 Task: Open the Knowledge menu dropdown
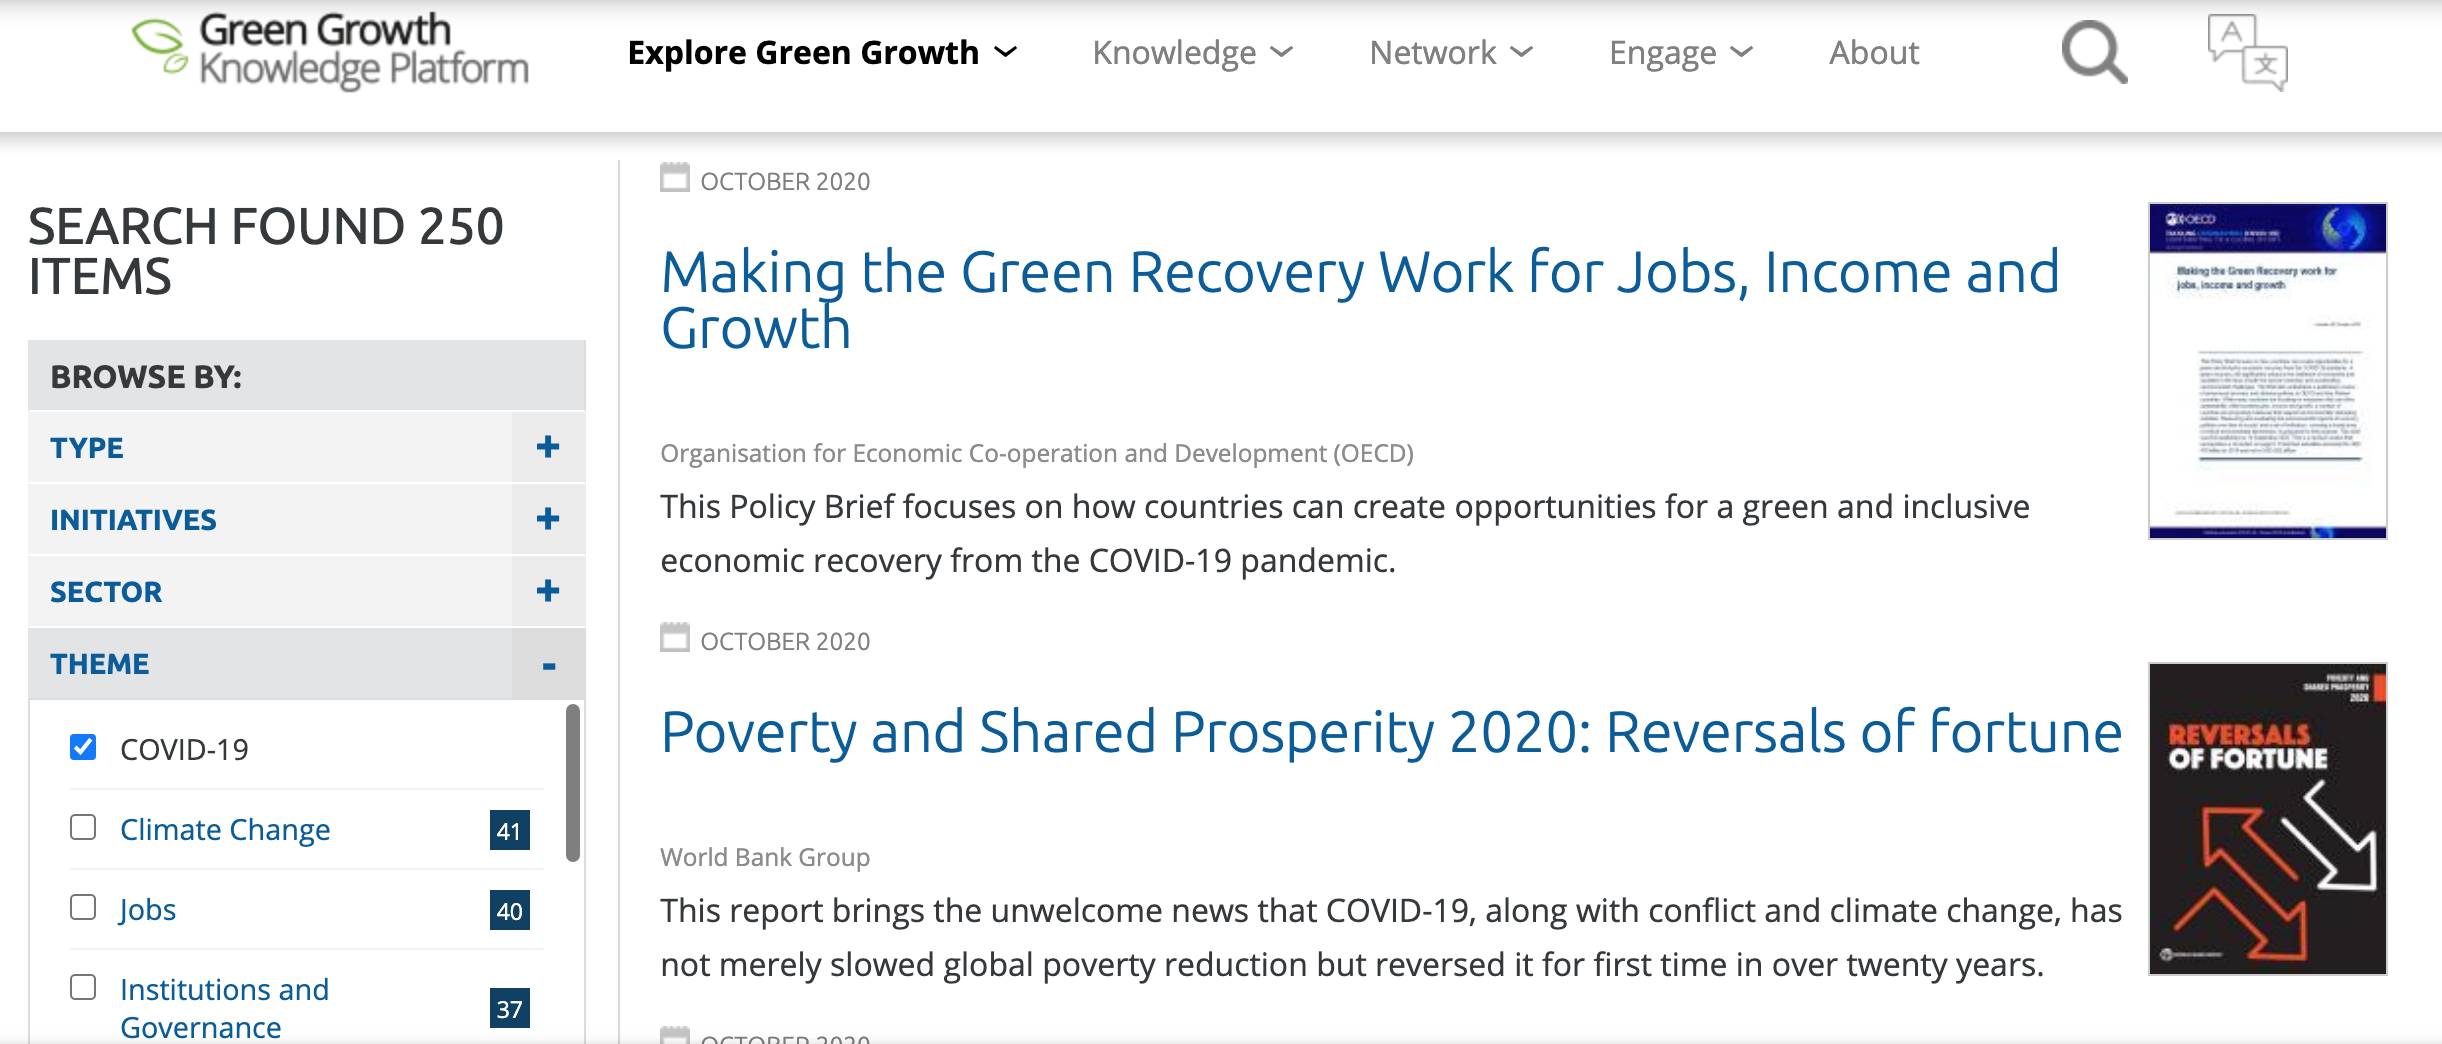(1192, 52)
